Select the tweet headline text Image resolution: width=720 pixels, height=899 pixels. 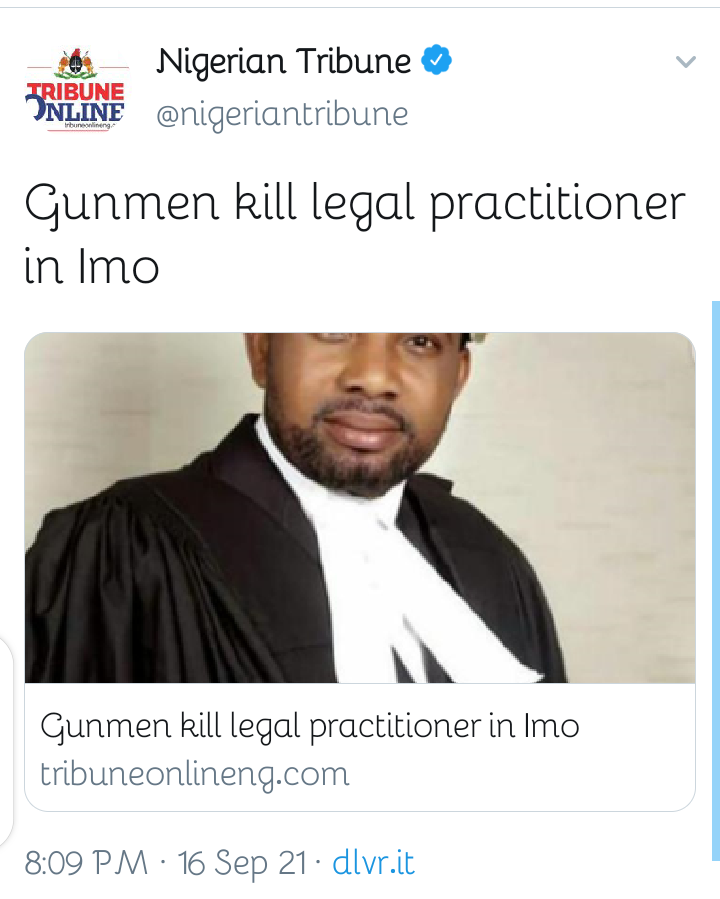coord(355,234)
